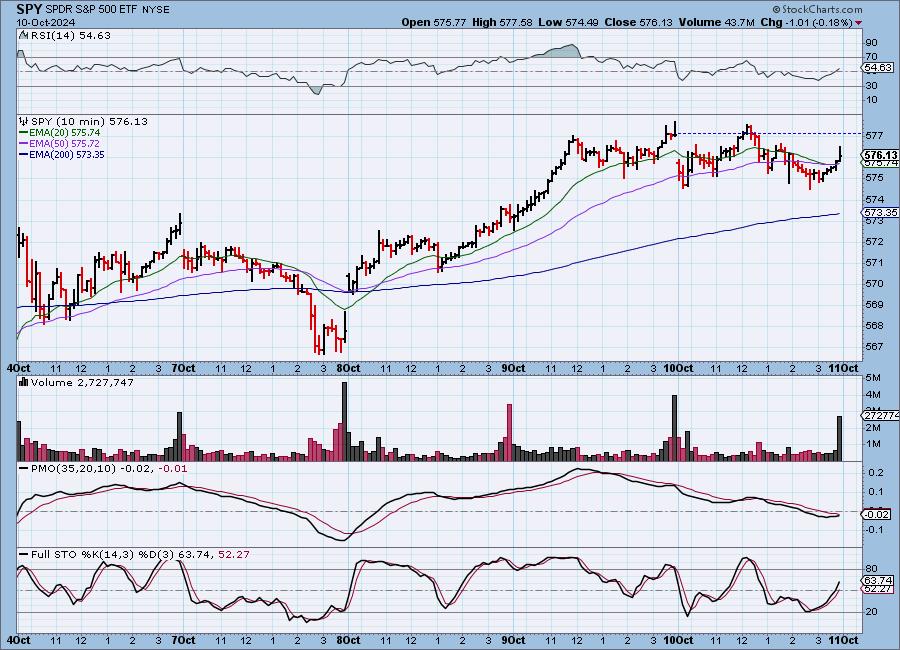Click the NYSE exchange label
Screen dimensions: 900x650
[154, 10]
